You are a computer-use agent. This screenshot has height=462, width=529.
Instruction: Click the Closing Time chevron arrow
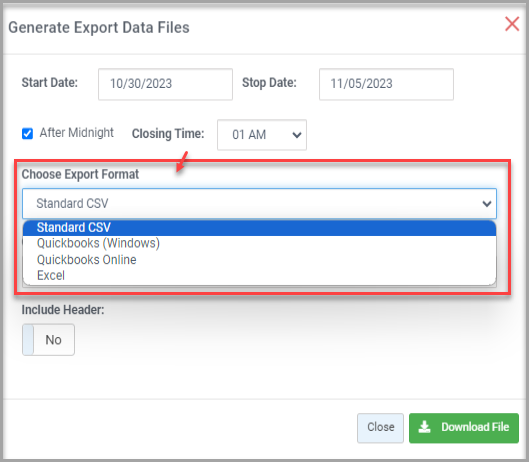(x=297, y=135)
